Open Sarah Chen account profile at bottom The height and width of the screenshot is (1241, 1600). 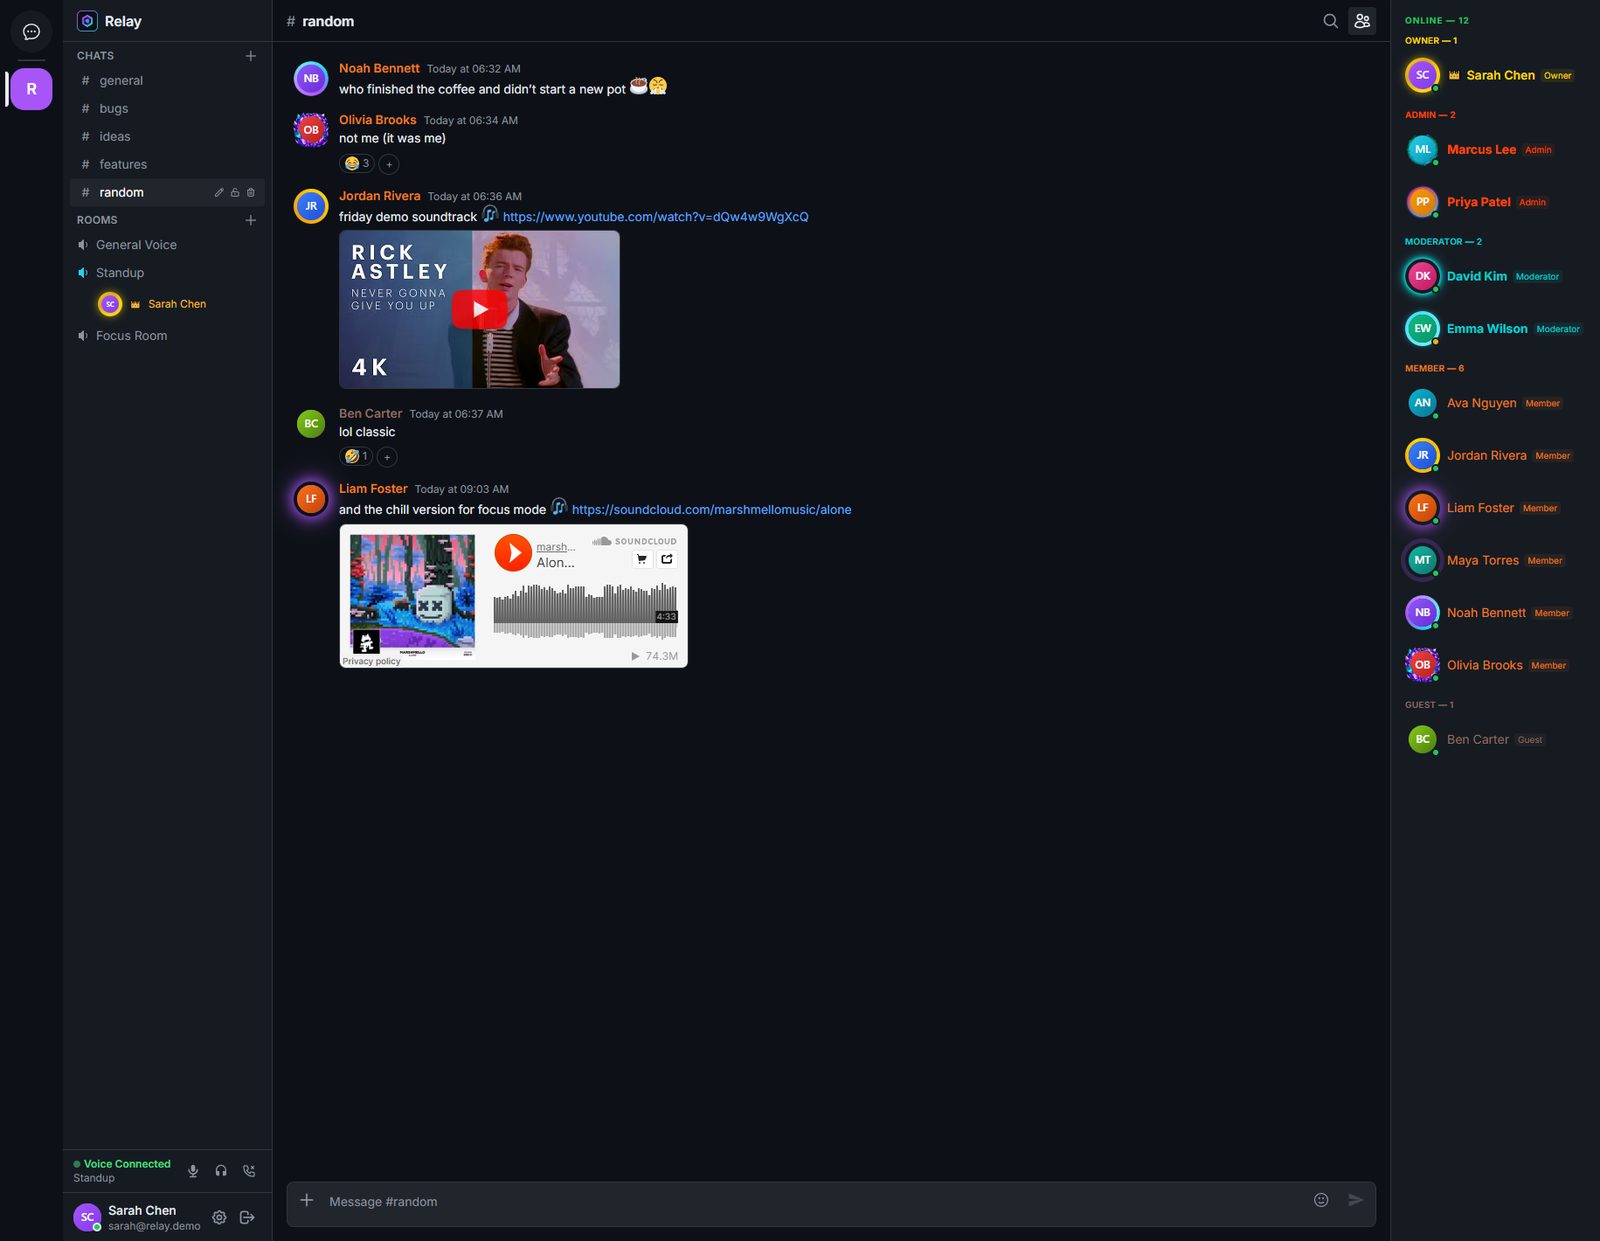tap(138, 1217)
